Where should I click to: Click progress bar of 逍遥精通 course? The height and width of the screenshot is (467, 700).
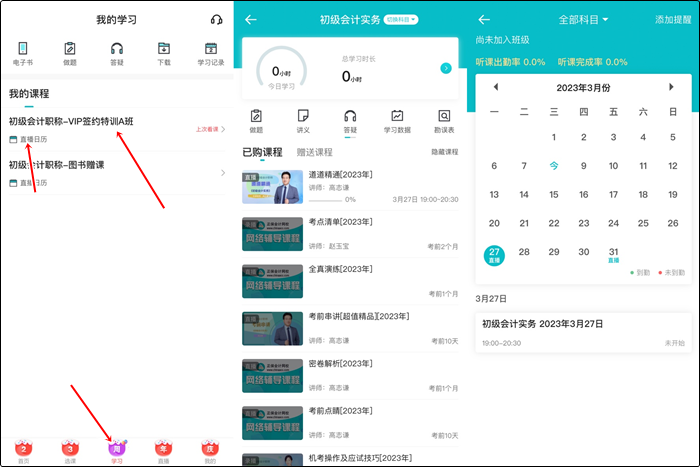click(325, 200)
